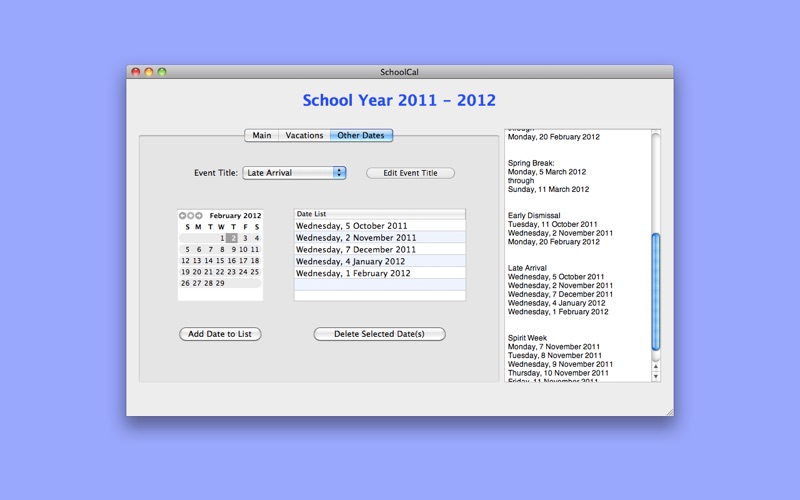Click the Spring Break: heading in the summary panel
This screenshot has width=800, height=500.
pyautogui.click(x=531, y=163)
